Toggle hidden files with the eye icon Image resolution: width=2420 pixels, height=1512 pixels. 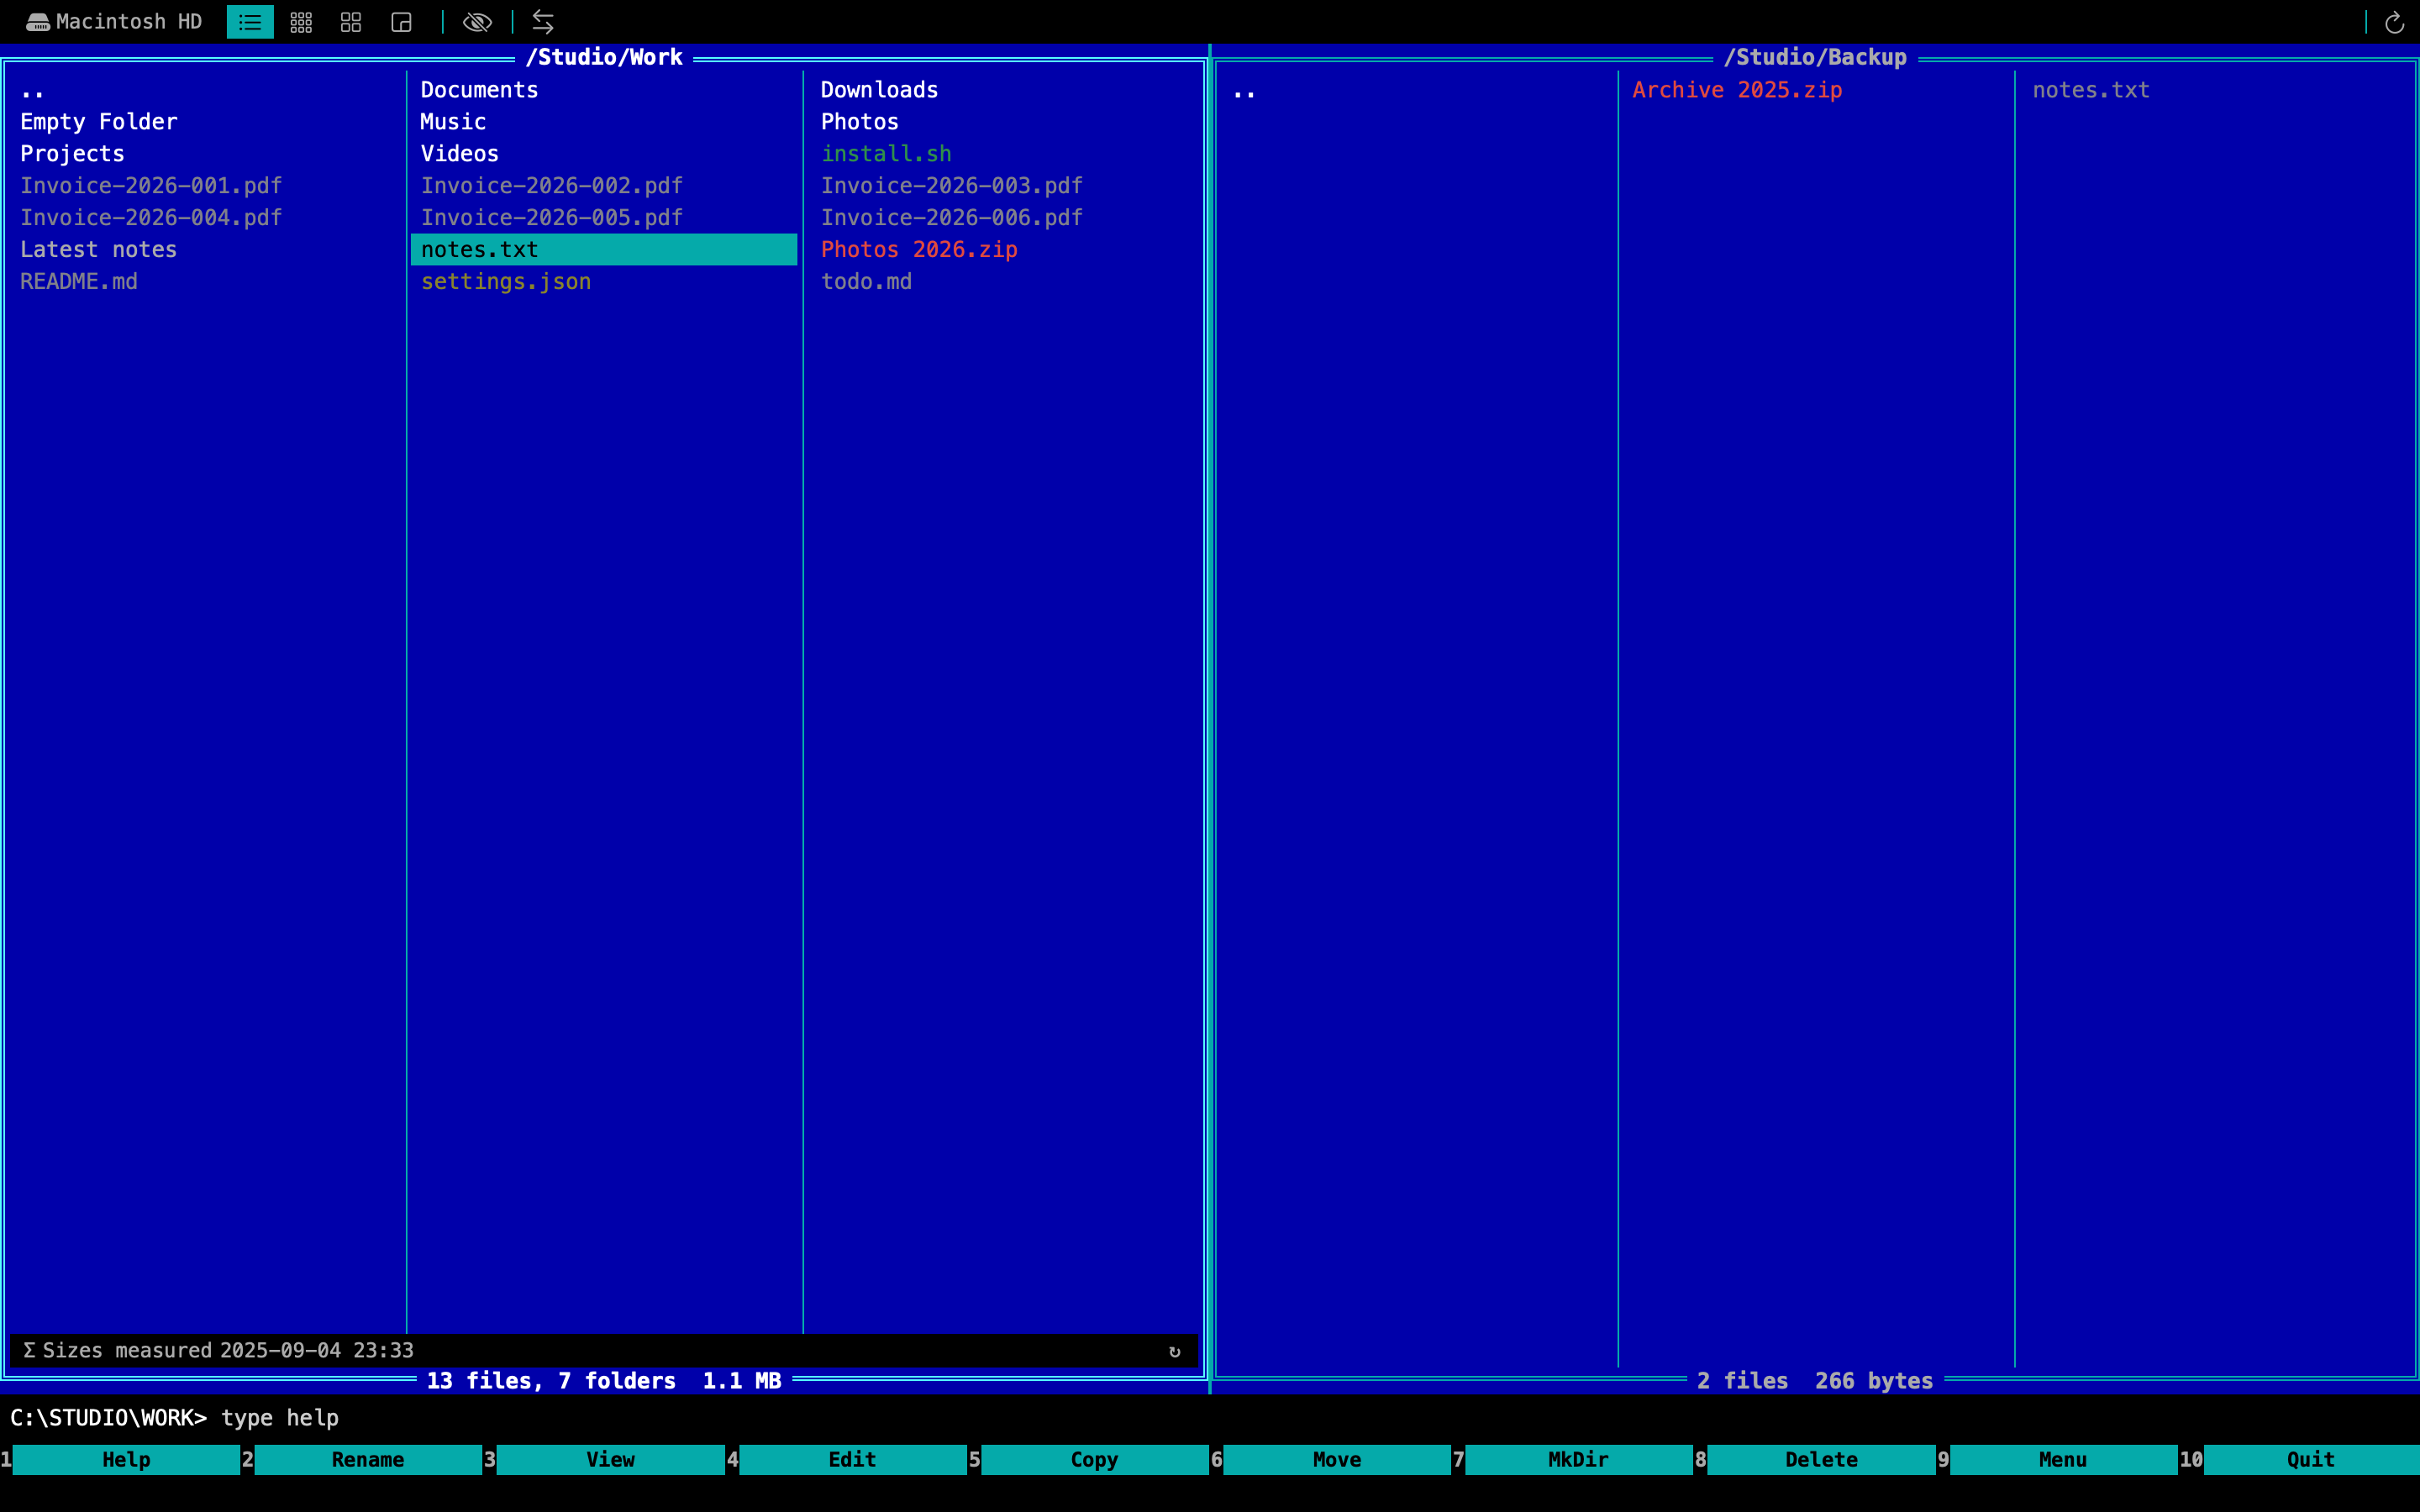[477, 22]
